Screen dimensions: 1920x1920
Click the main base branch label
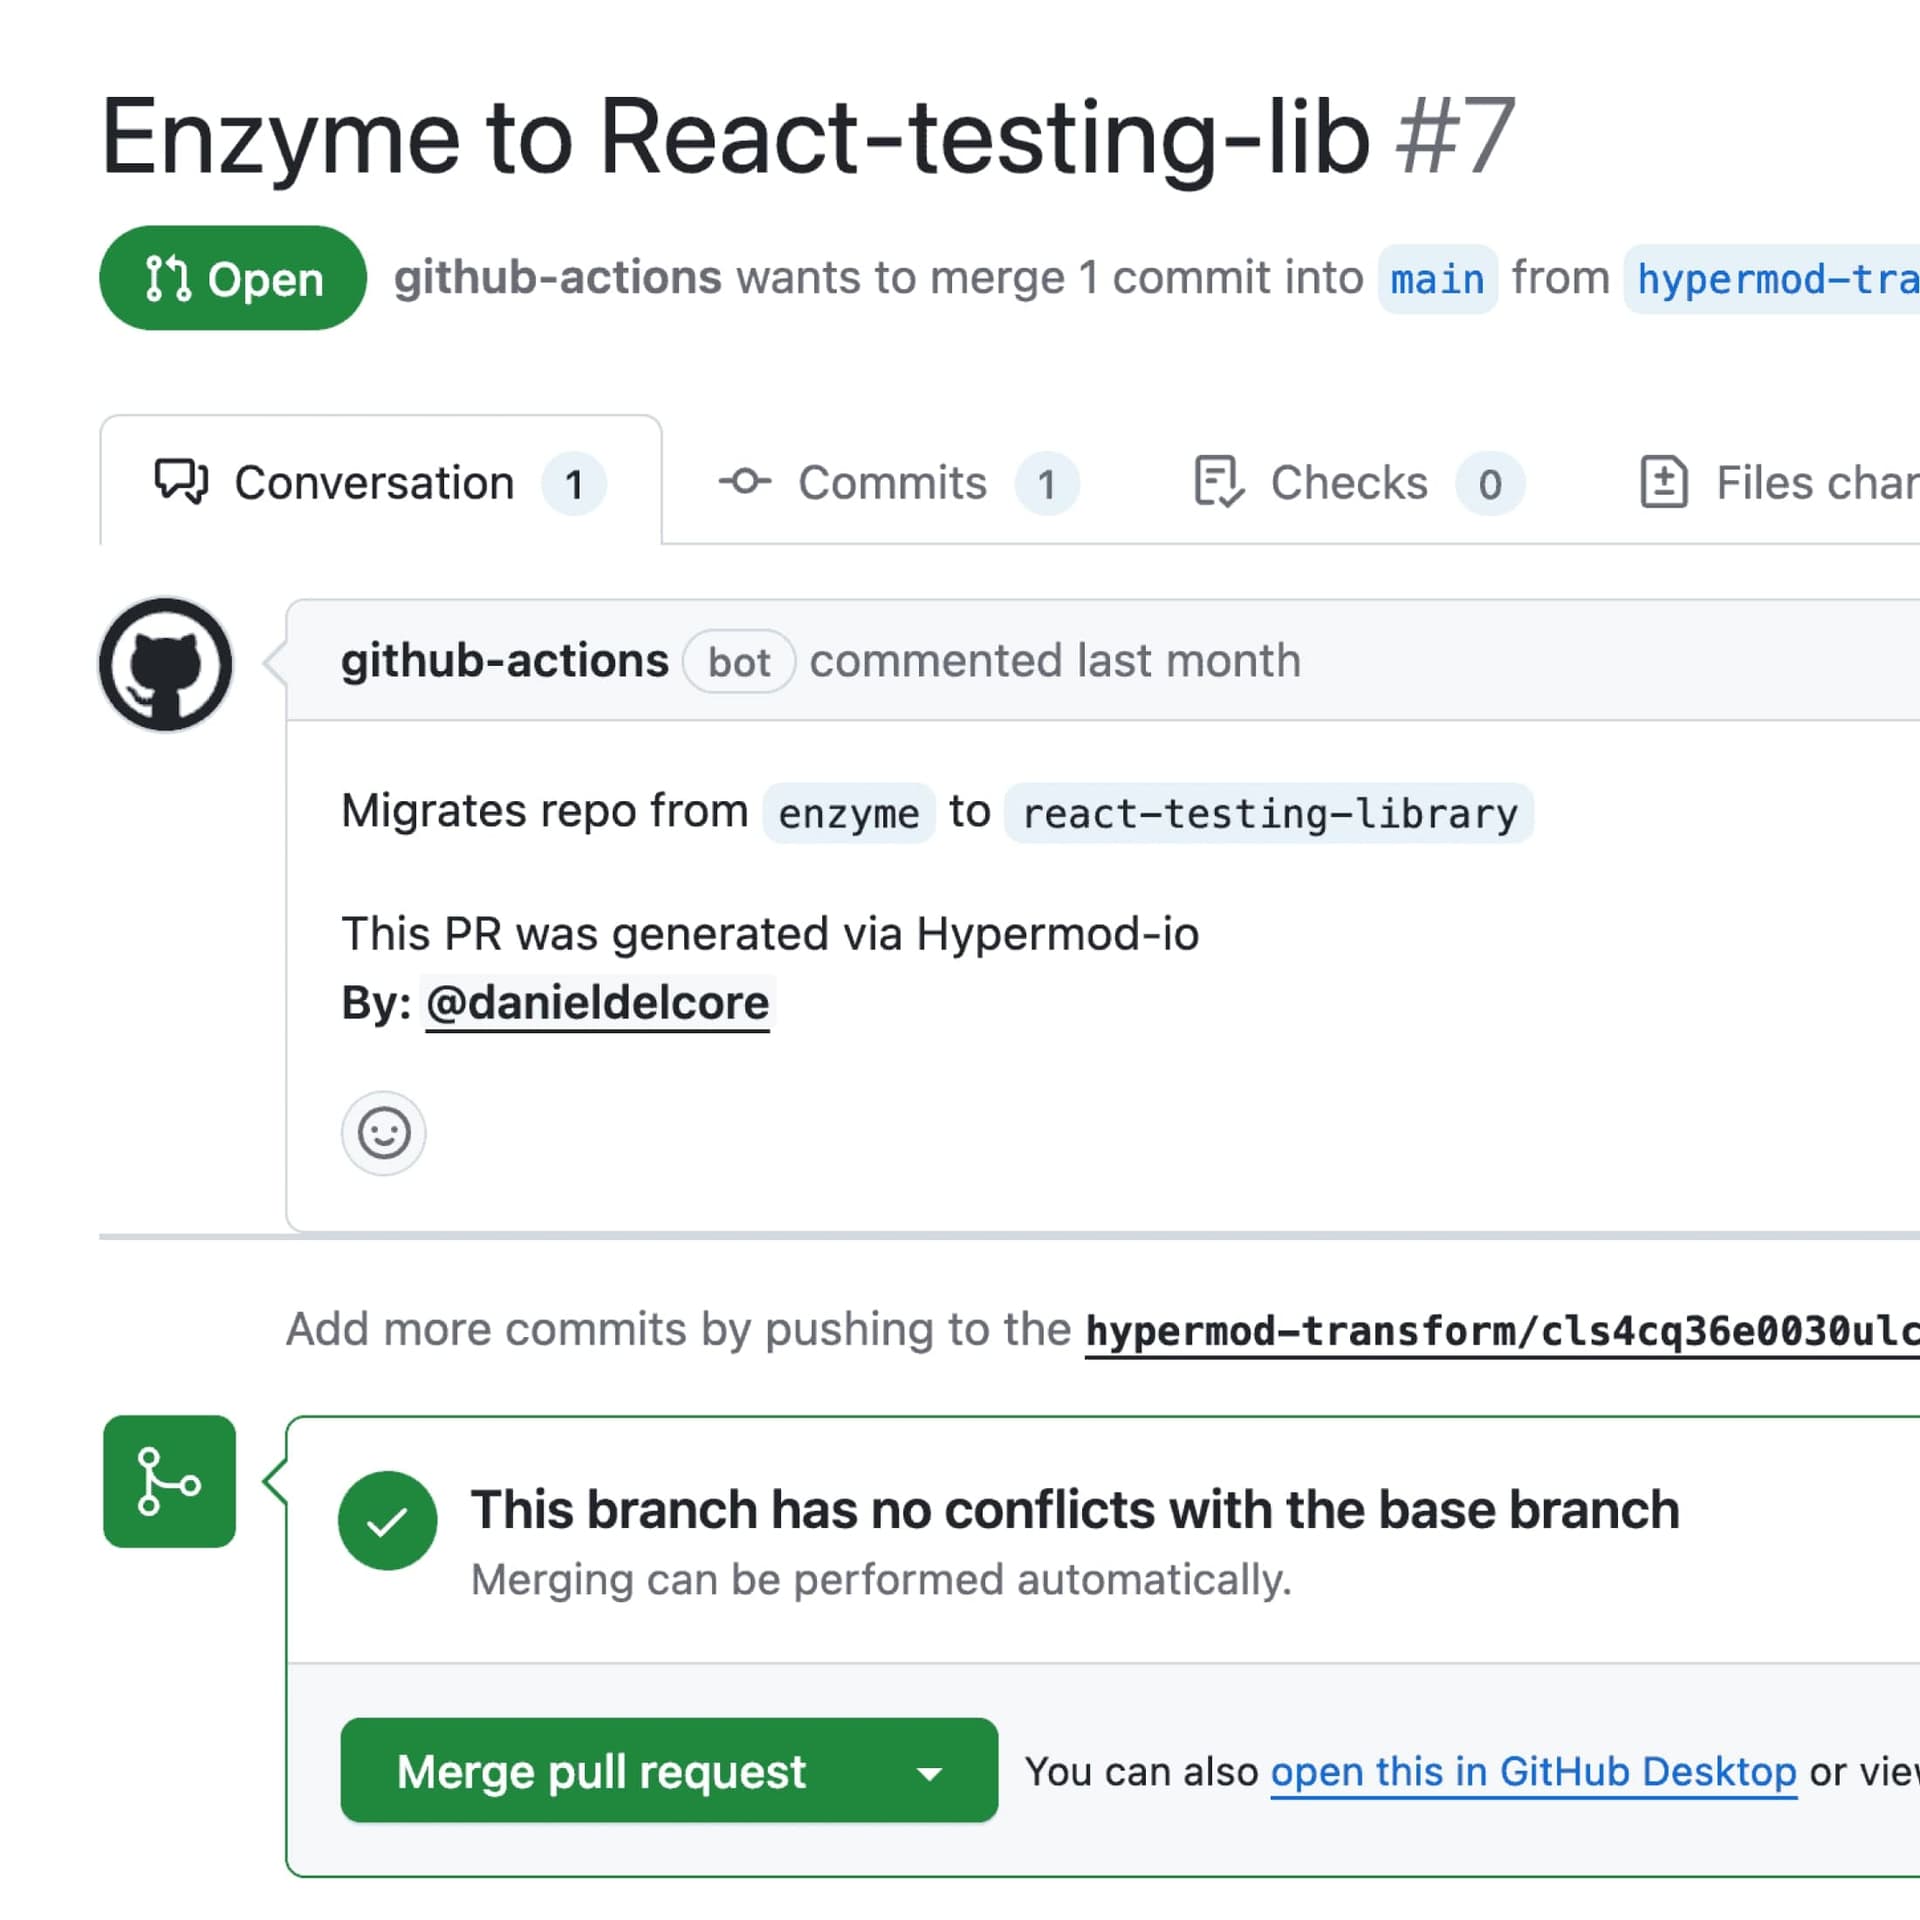click(1437, 279)
